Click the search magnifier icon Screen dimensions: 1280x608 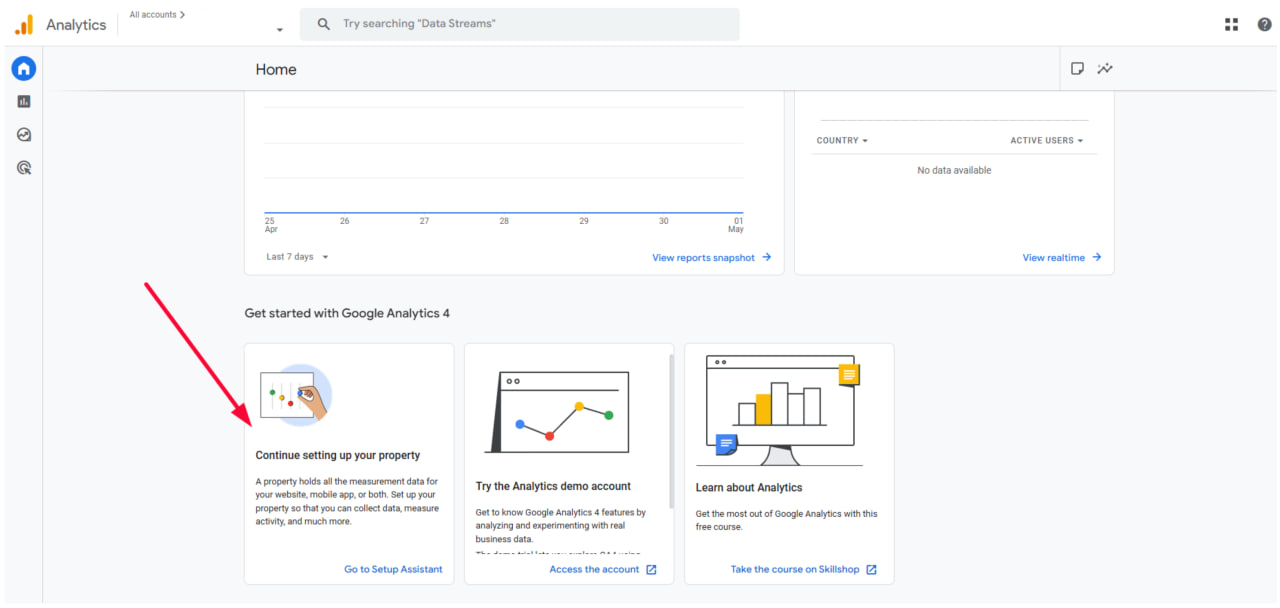tap(323, 24)
